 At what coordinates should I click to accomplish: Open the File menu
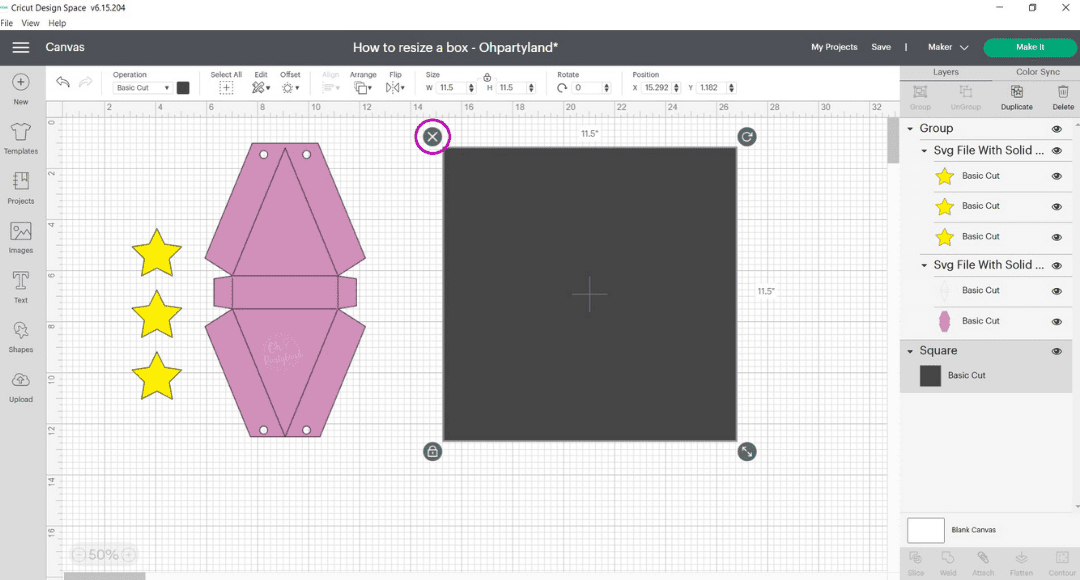tap(7, 23)
